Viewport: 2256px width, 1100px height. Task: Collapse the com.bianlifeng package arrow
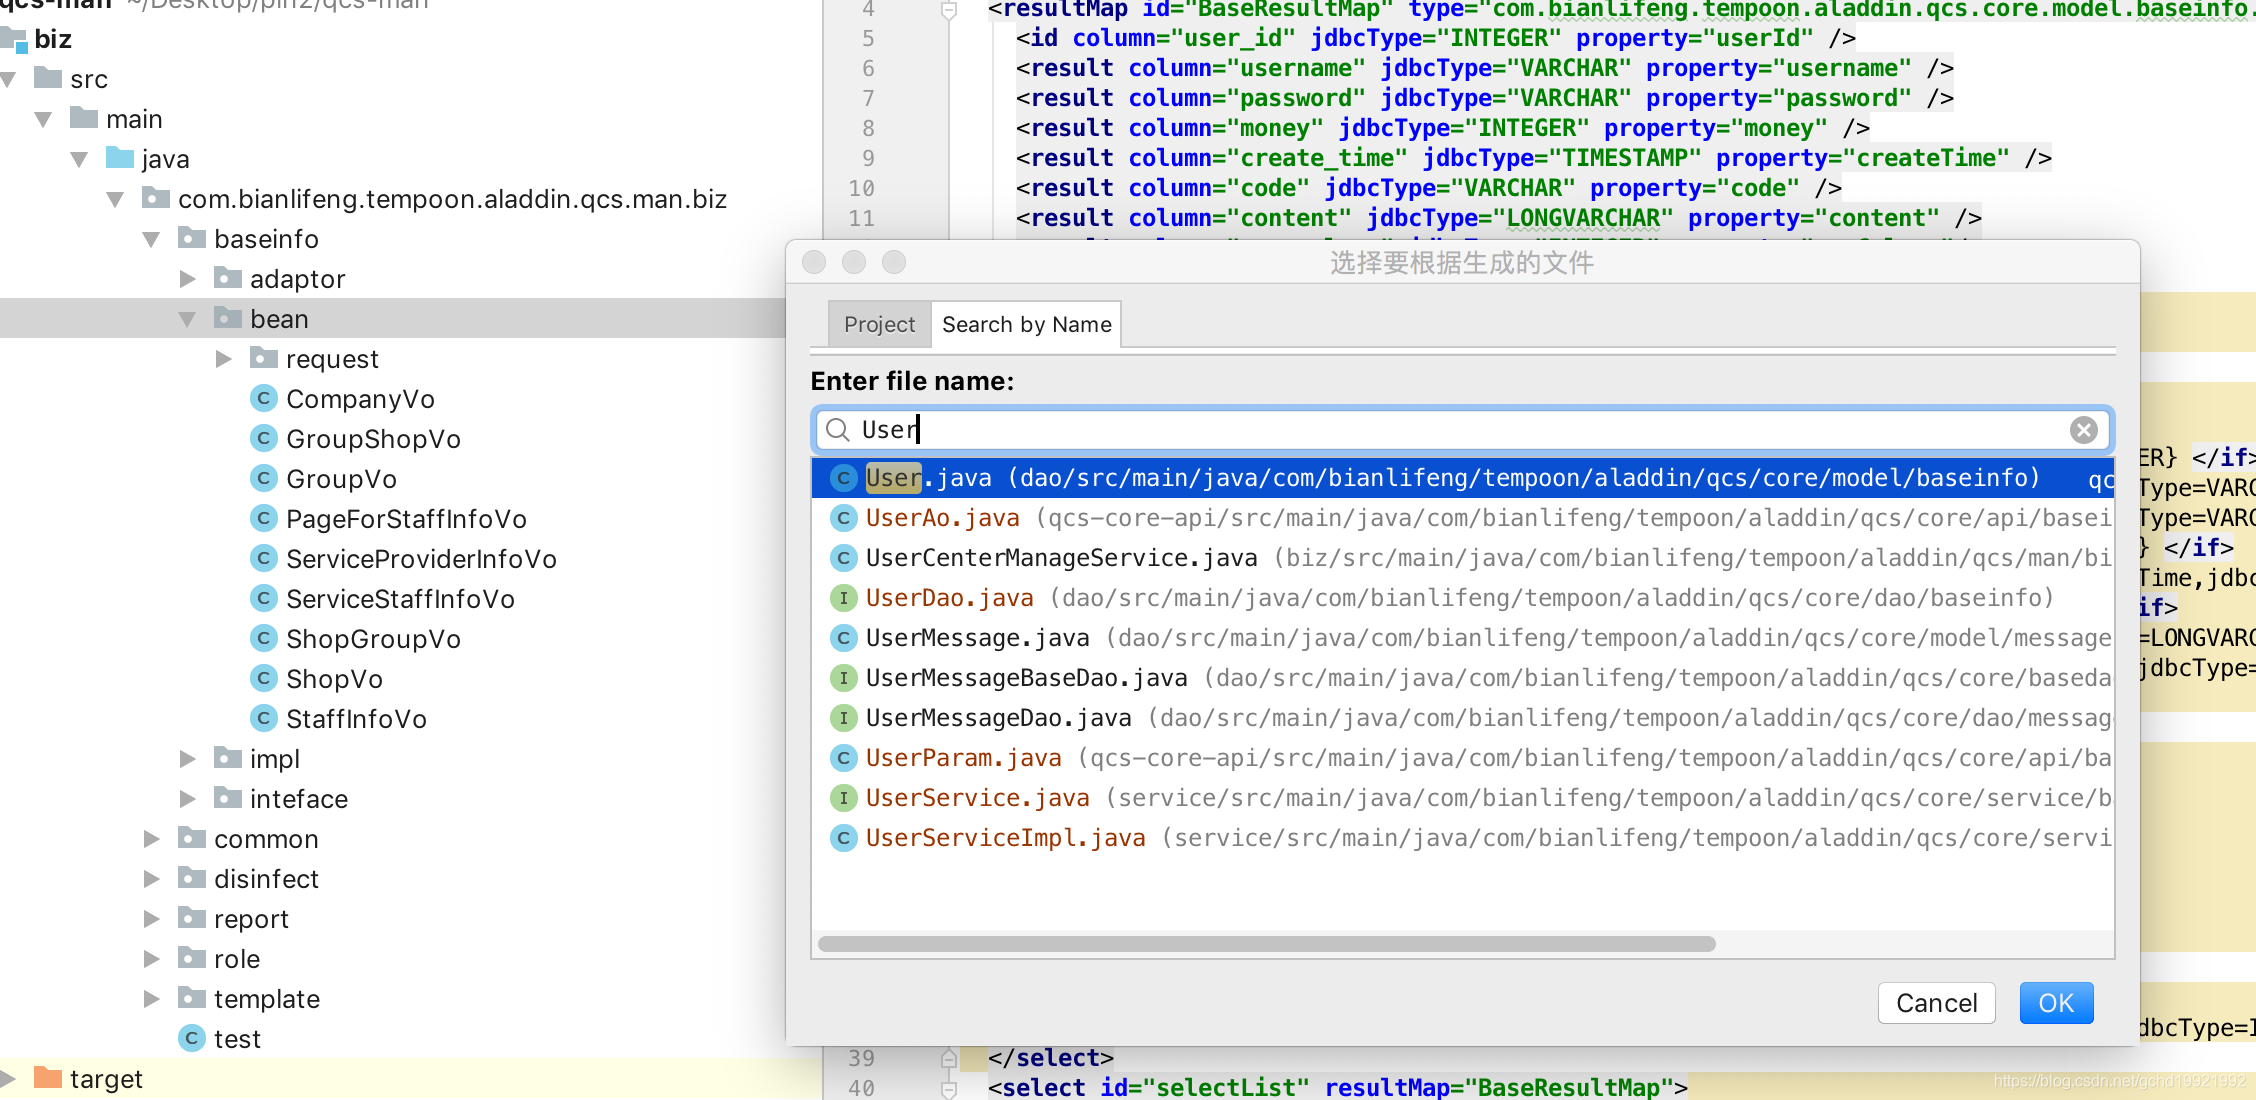pyautogui.click(x=115, y=199)
